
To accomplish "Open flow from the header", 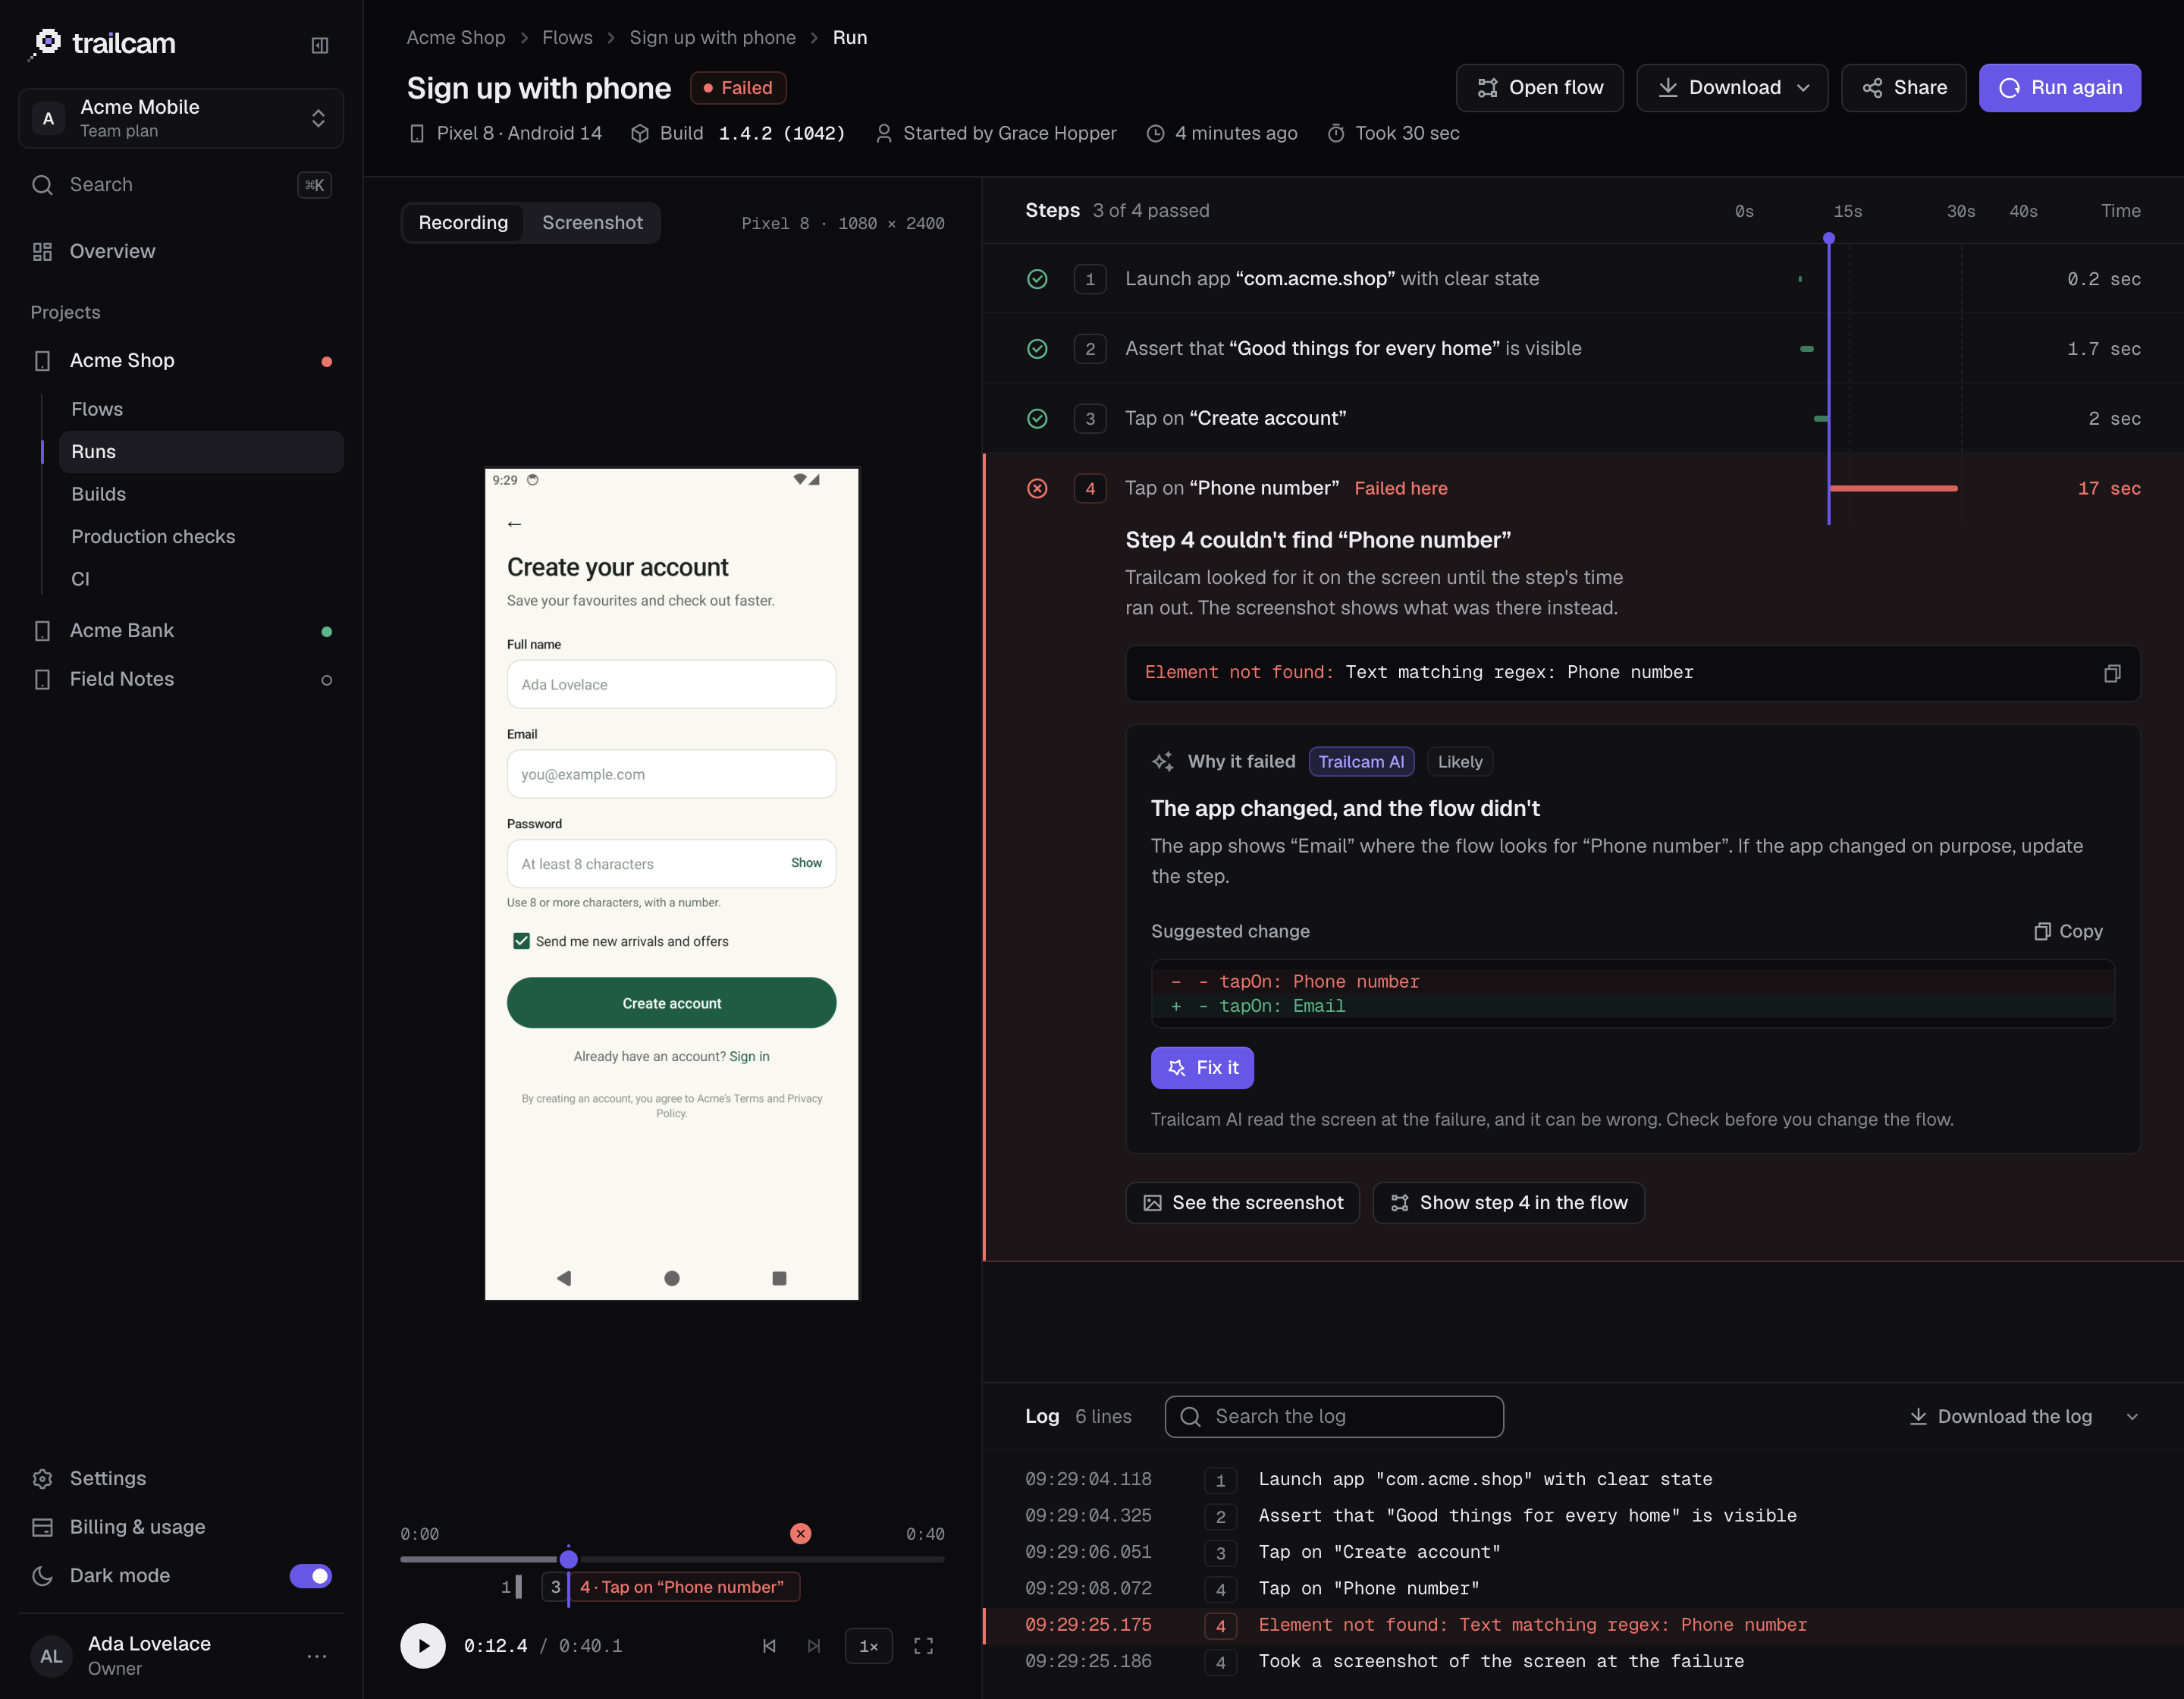I will [x=1539, y=88].
